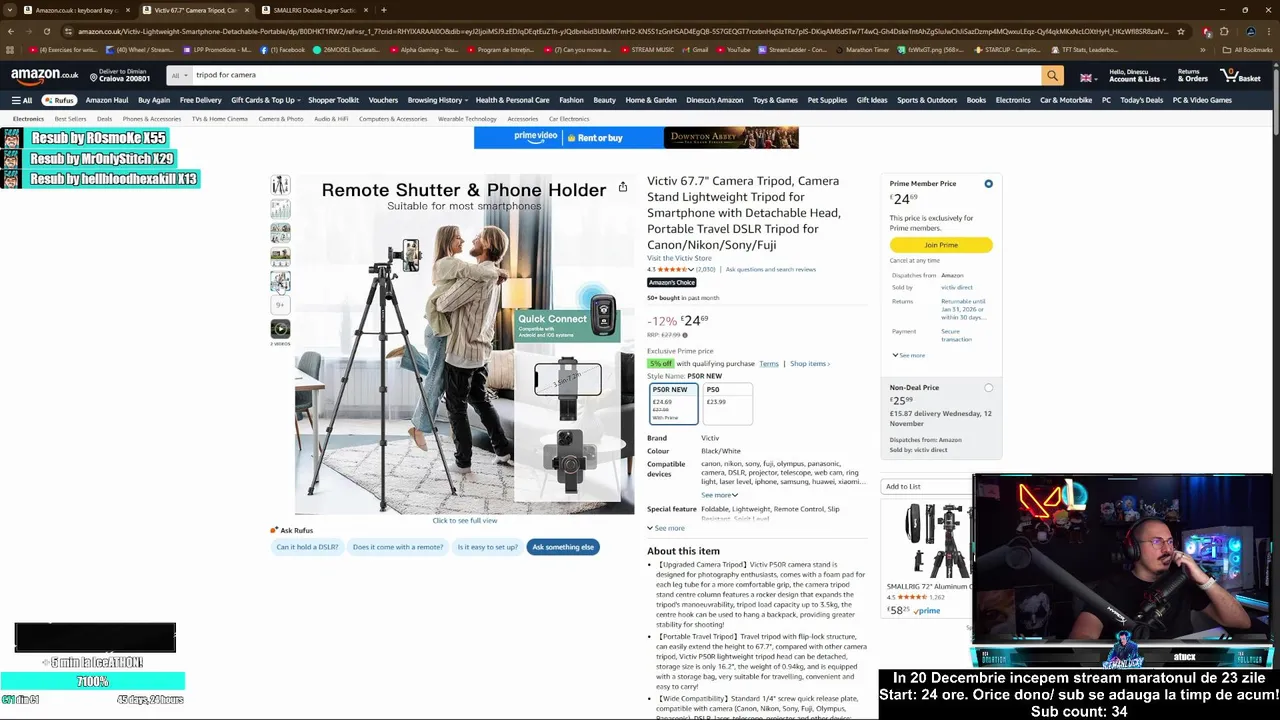Expand See more below Special feature
The image size is (1280, 720).
click(666, 528)
